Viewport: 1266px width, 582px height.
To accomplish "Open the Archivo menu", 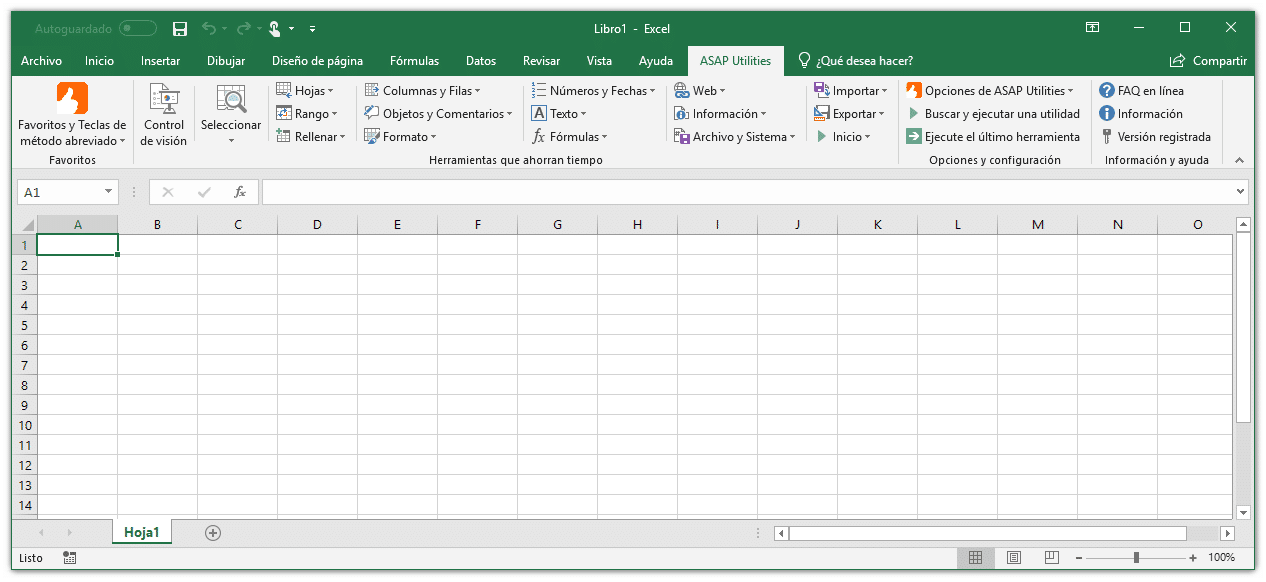I will coord(41,61).
